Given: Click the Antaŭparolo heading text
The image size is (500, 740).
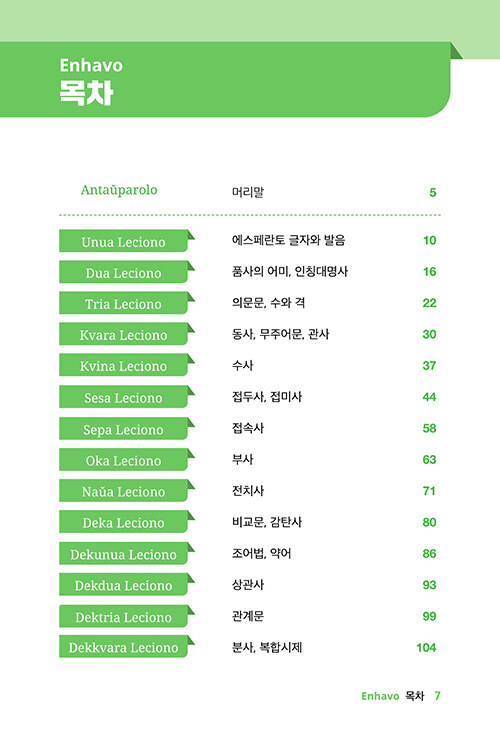Looking at the screenshot, I should (119, 190).
